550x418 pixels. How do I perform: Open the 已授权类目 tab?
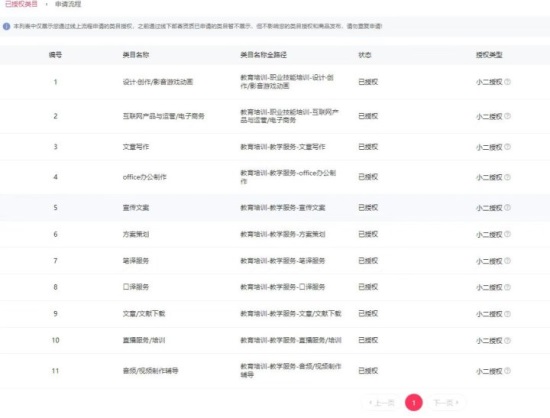point(21,4)
